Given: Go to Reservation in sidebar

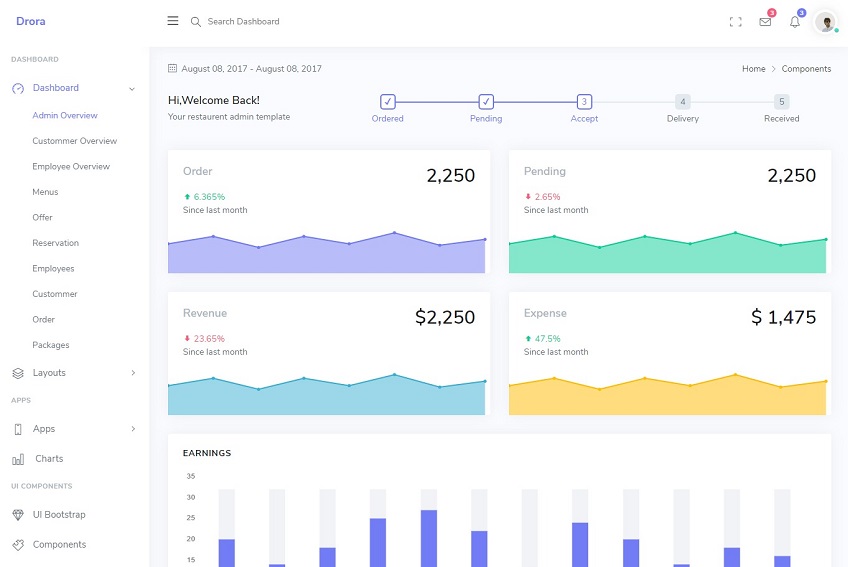Looking at the screenshot, I should [x=56, y=243].
